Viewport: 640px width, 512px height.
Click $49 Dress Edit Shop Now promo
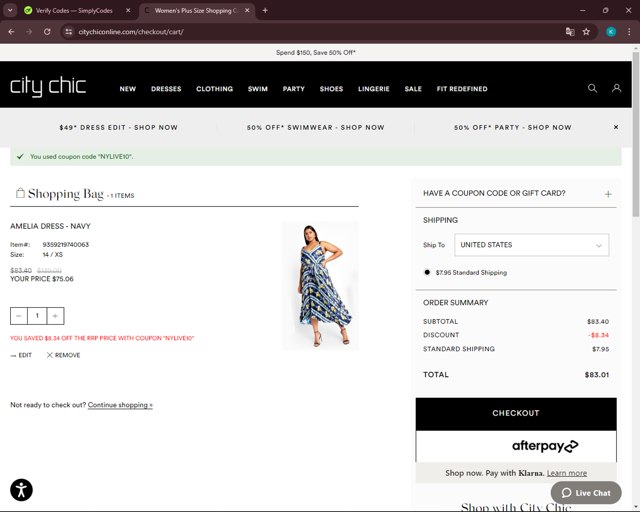[118, 127]
